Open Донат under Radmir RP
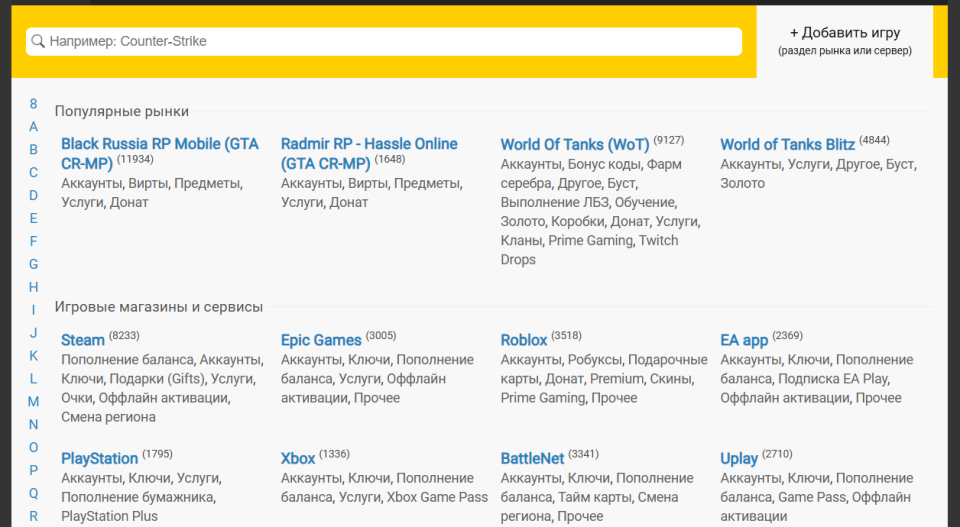 pyautogui.click(x=349, y=202)
